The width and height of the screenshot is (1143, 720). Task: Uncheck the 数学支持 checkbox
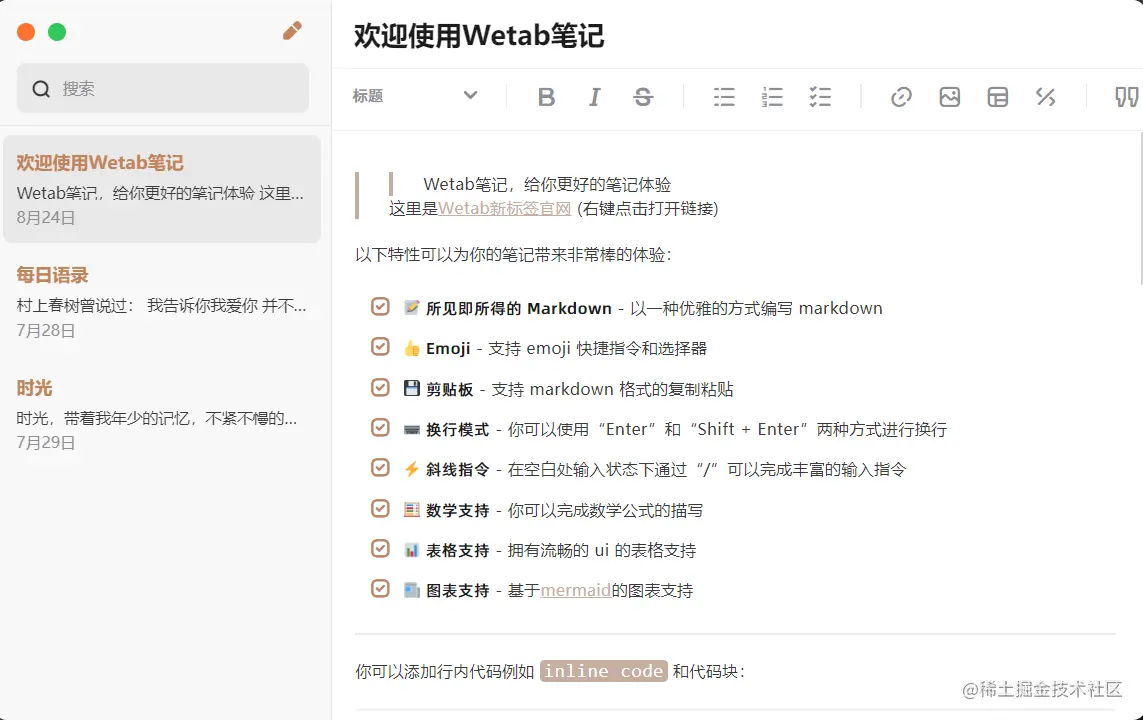380,508
